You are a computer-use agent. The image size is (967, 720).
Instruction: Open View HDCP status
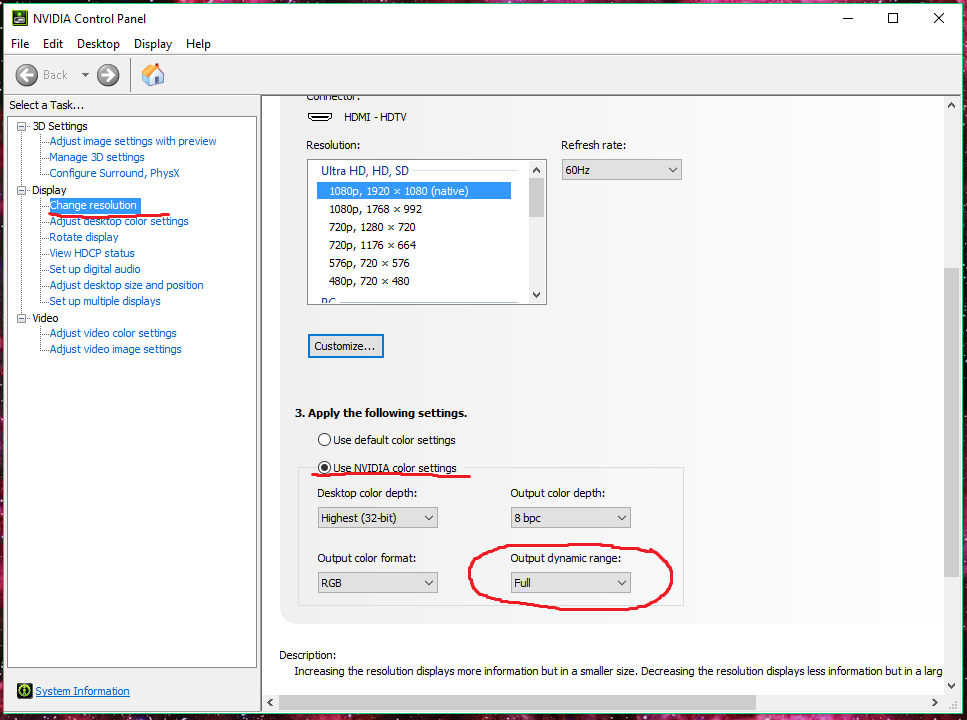pyautogui.click(x=92, y=254)
